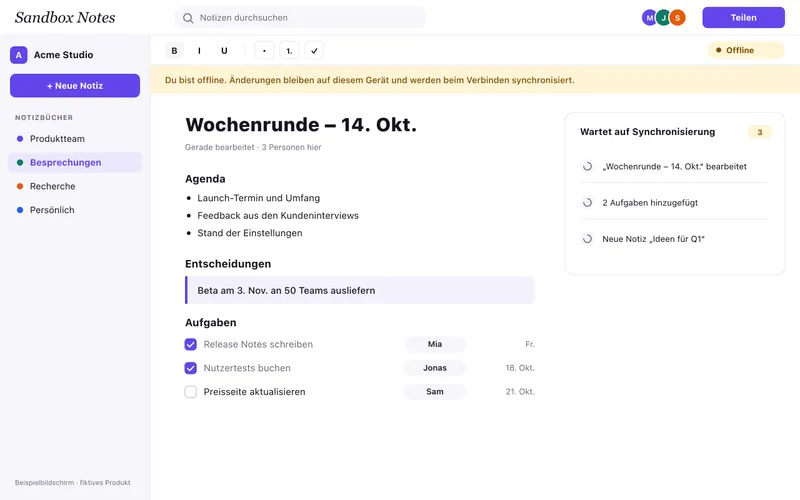Open avatar J in the header

[663, 18]
